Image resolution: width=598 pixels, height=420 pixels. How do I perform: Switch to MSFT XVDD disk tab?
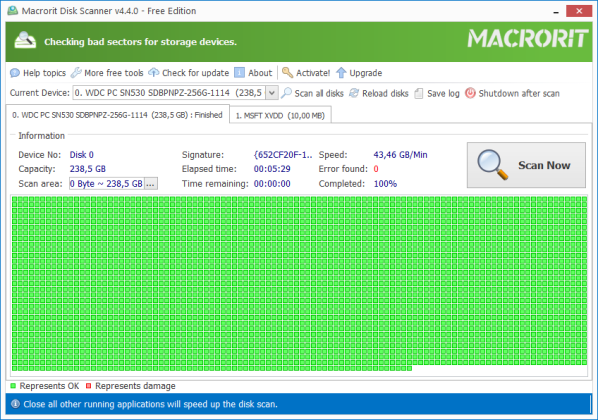(280, 116)
